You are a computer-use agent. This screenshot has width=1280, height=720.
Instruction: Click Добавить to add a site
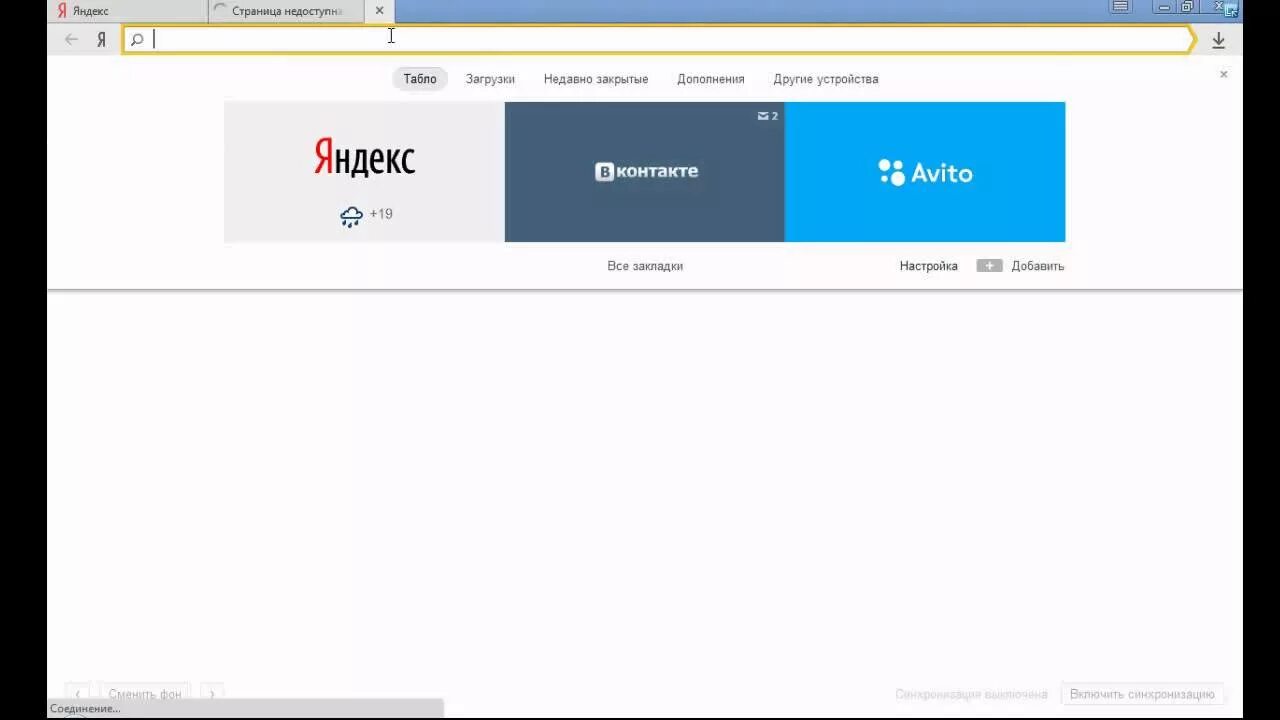click(1038, 266)
